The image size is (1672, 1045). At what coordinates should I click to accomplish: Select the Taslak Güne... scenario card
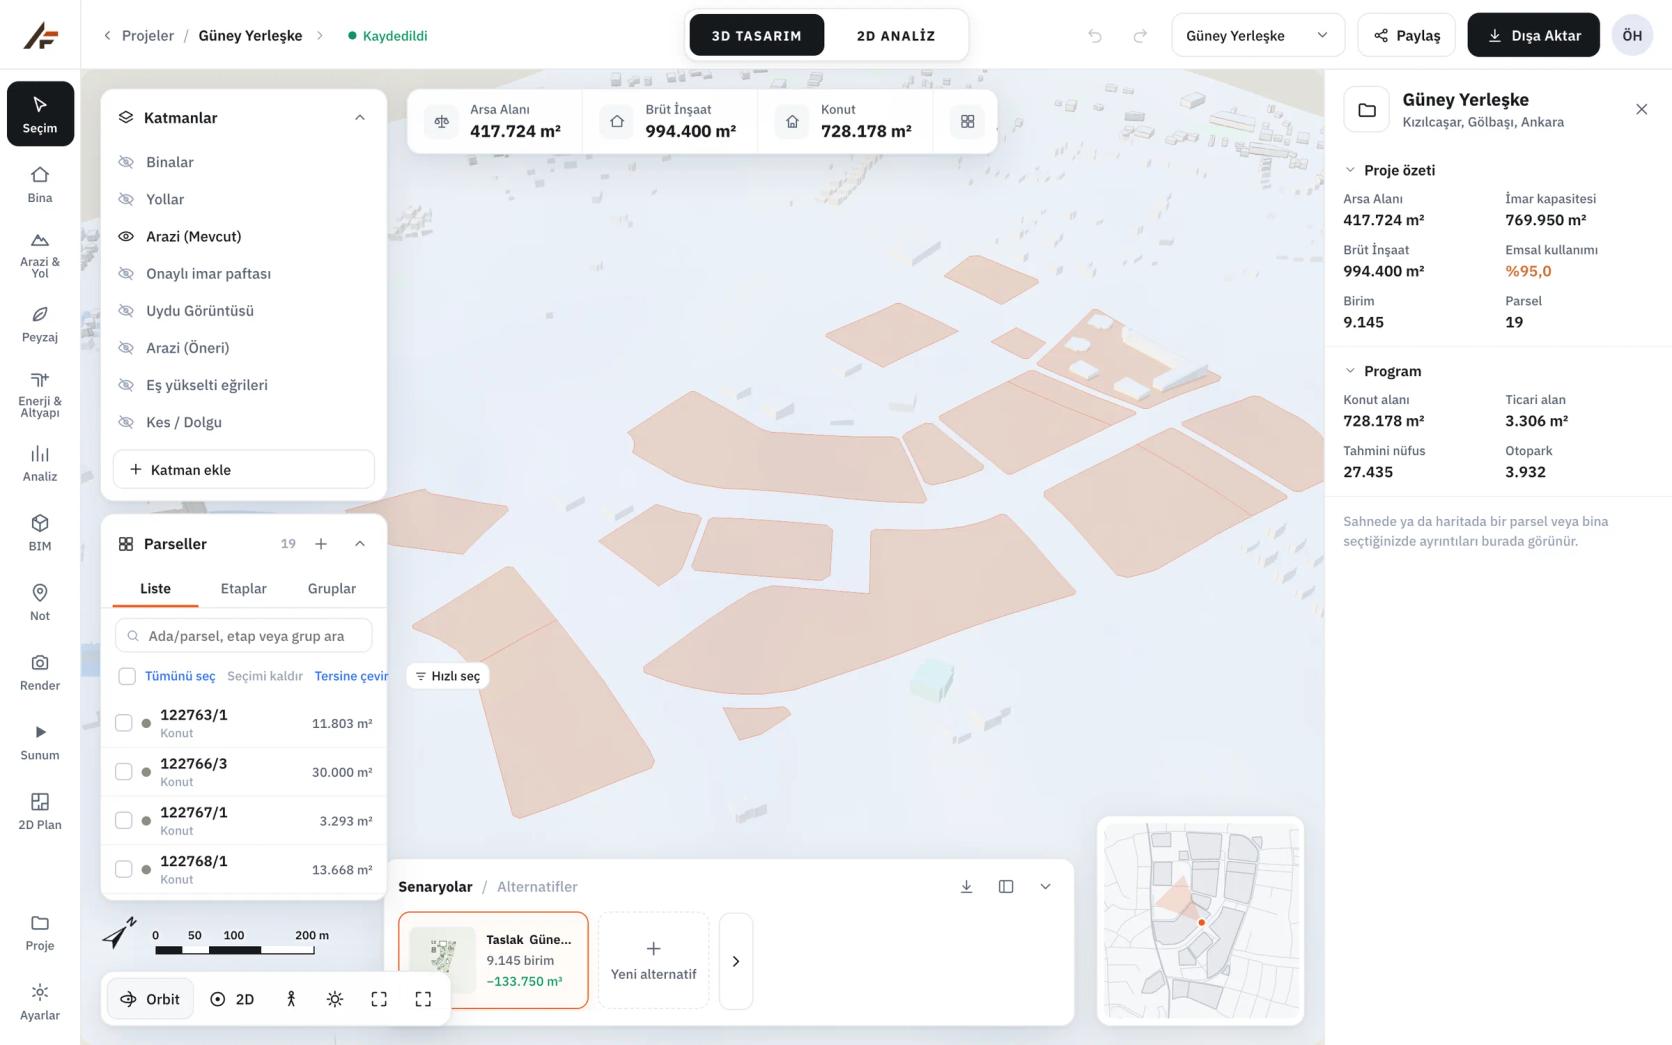(493, 960)
